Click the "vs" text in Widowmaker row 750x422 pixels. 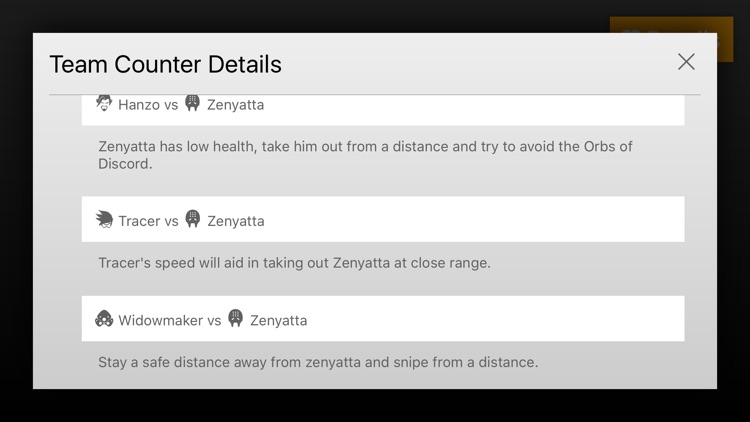pos(214,321)
